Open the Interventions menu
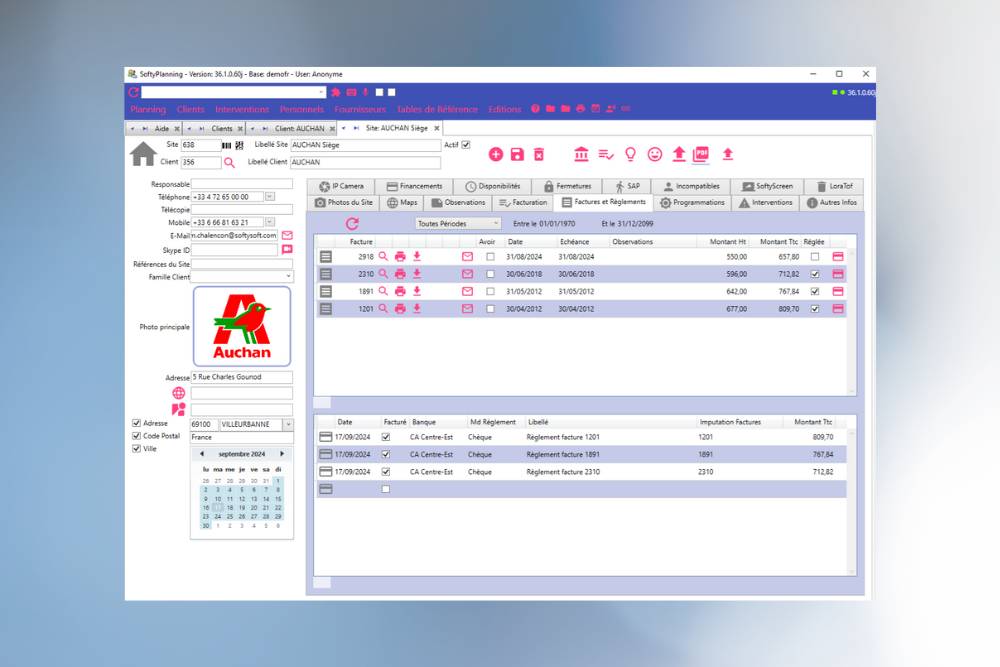Screen dimensions: 1000x667 pyautogui.click(x=242, y=109)
